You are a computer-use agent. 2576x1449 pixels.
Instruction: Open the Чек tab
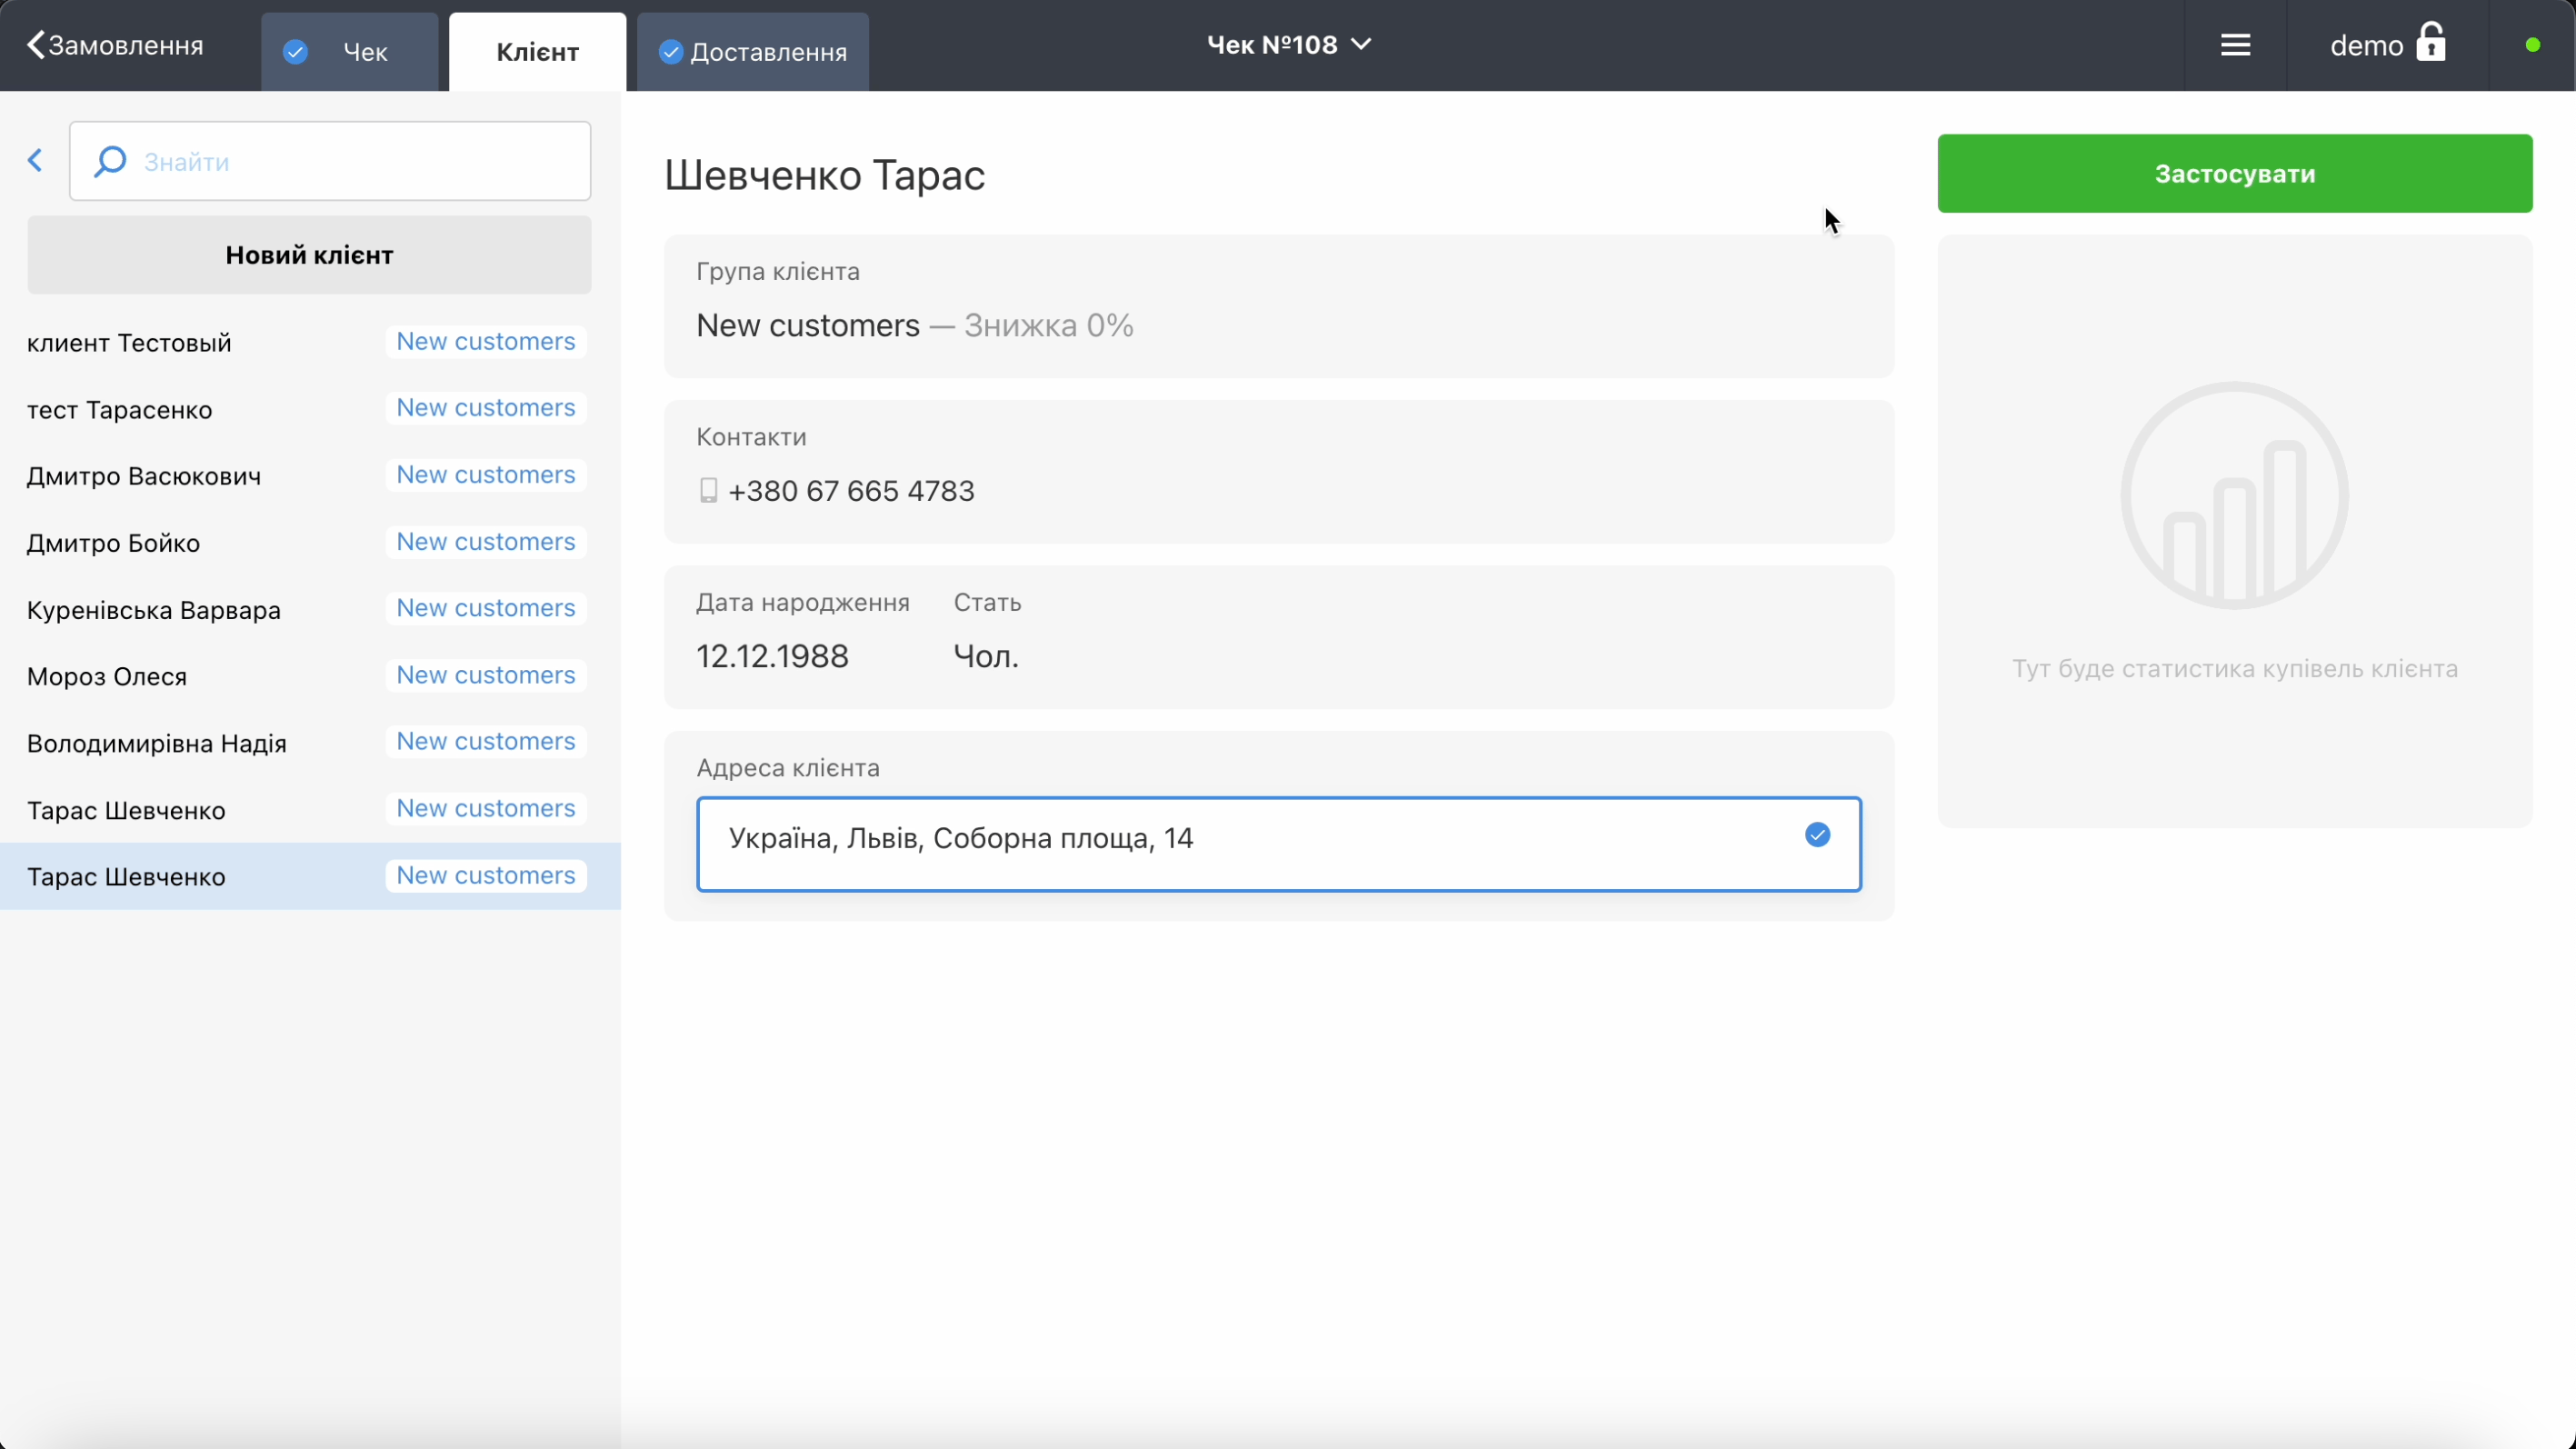(x=349, y=52)
